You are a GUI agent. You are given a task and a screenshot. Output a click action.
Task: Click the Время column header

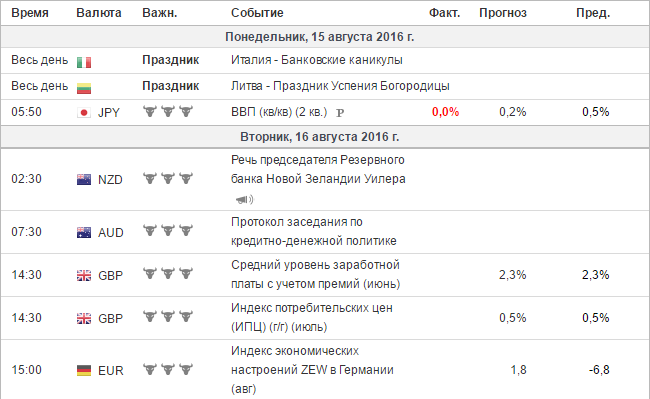click(30, 13)
